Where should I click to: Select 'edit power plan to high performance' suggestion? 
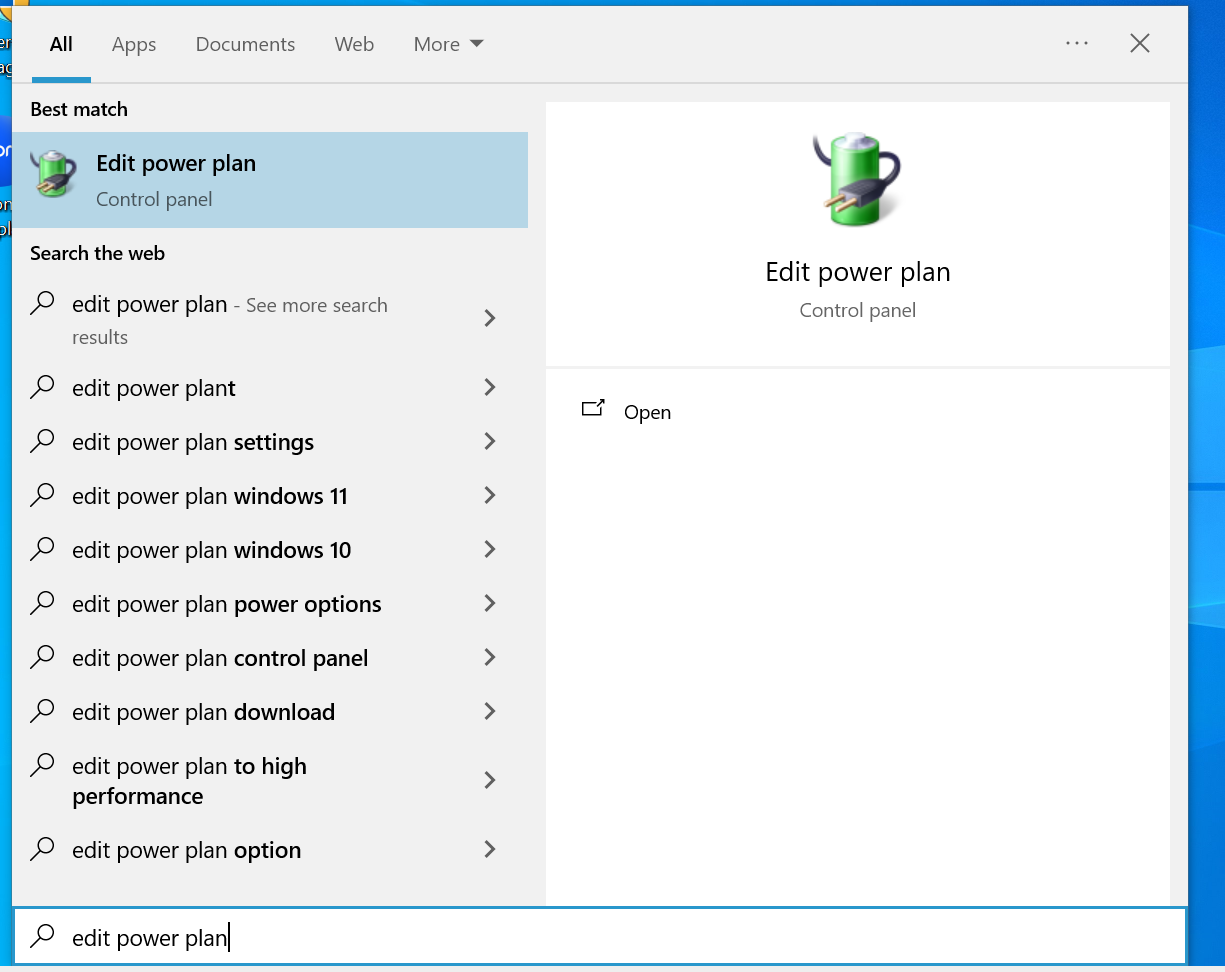190,781
